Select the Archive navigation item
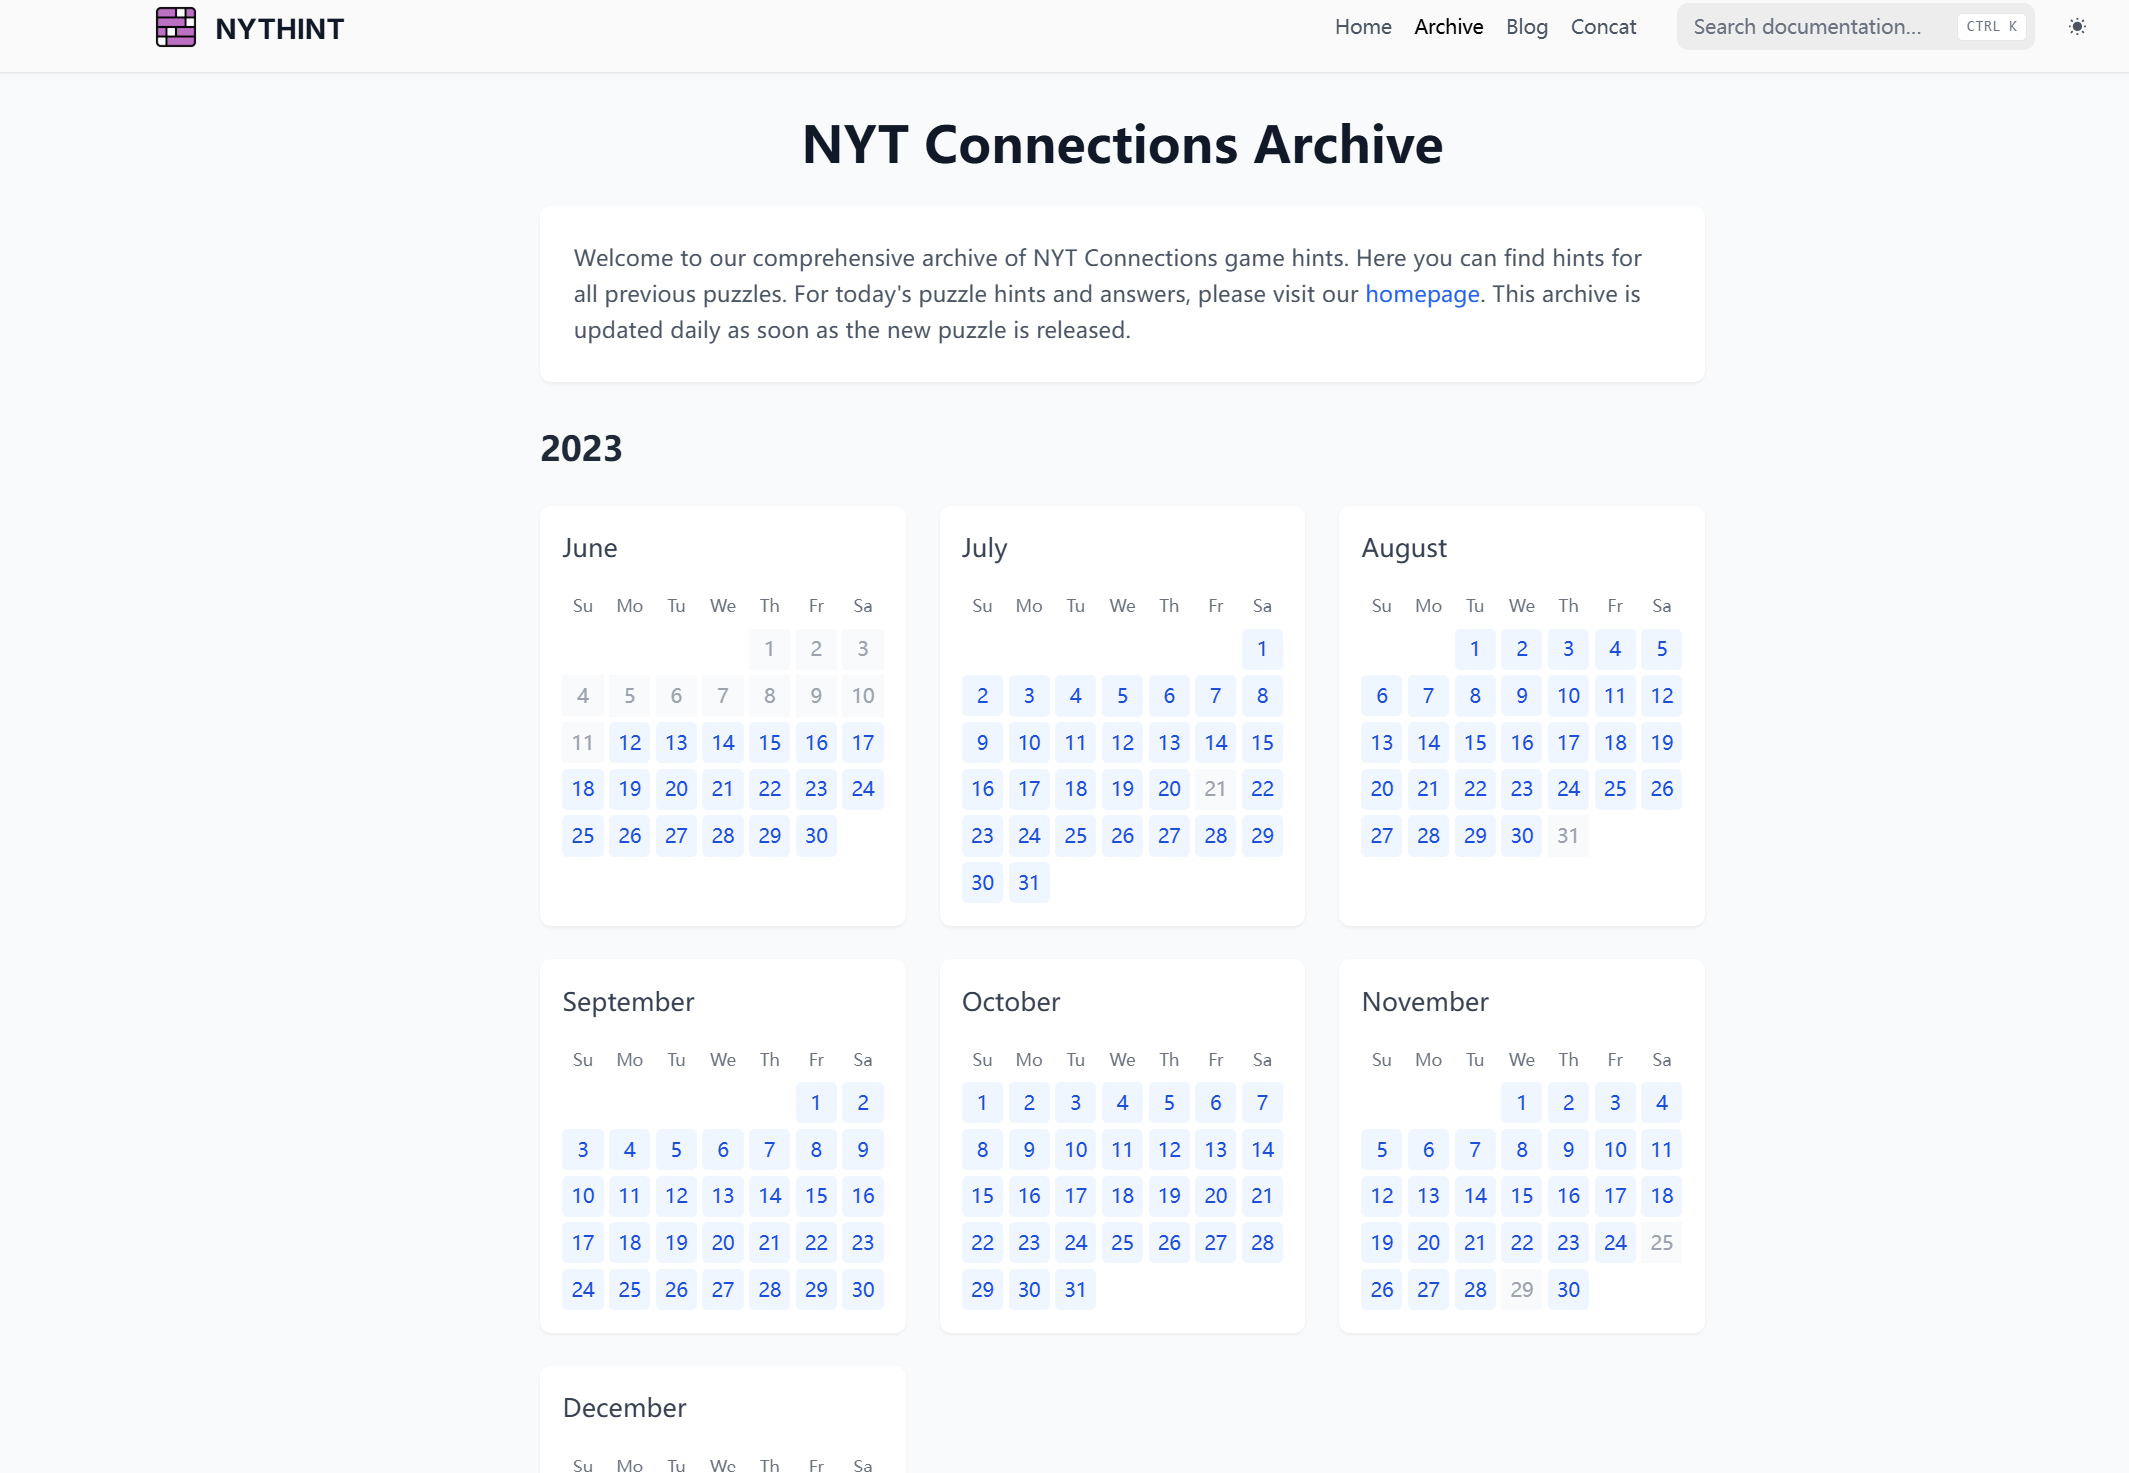 (x=1448, y=27)
